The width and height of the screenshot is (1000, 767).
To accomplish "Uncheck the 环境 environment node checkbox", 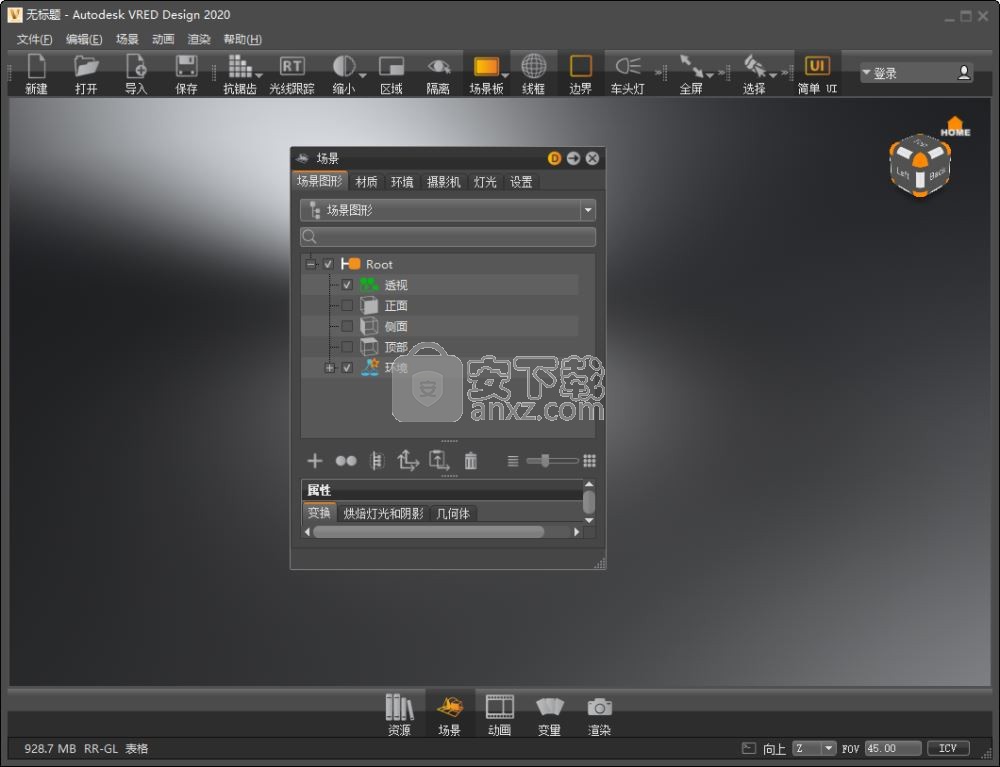I will point(347,368).
